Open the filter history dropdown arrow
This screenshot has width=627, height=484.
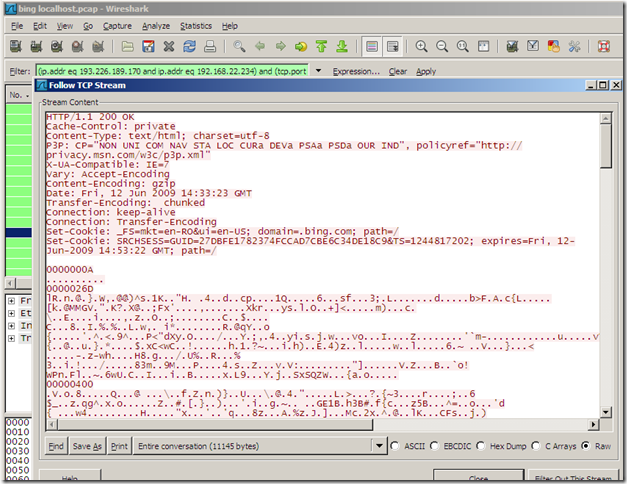coord(318,71)
